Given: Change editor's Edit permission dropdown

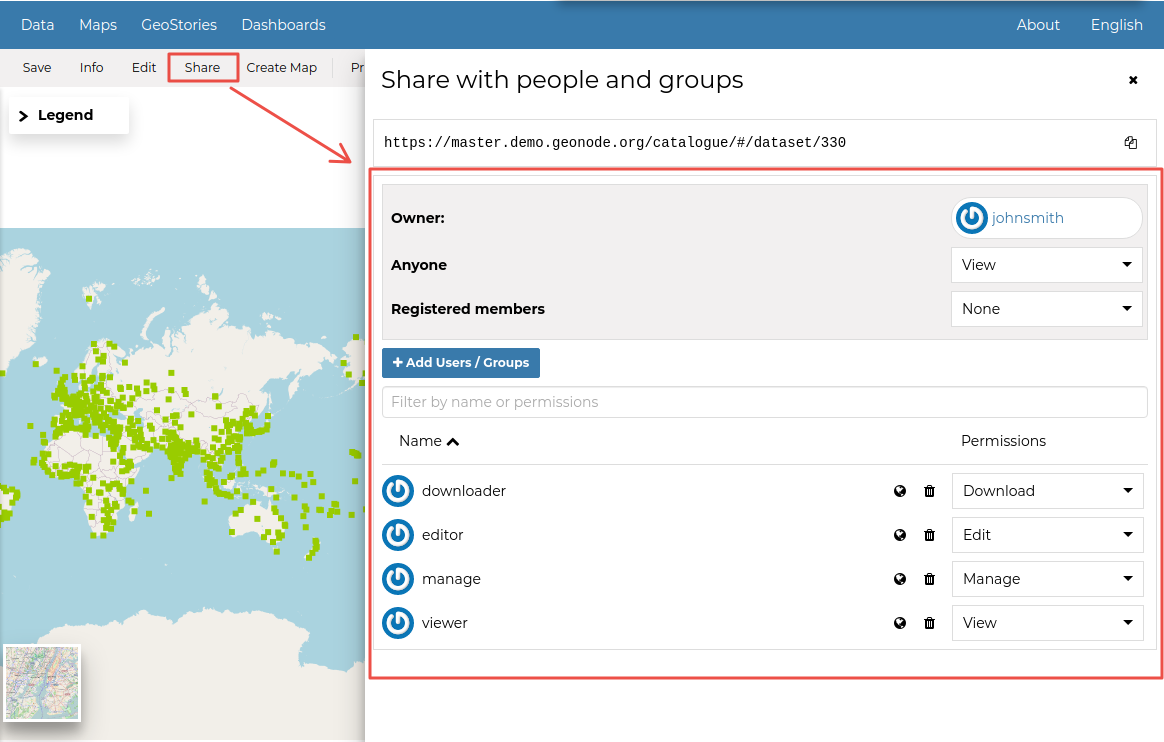Looking at the screenshot, I should pos(1047,535).
